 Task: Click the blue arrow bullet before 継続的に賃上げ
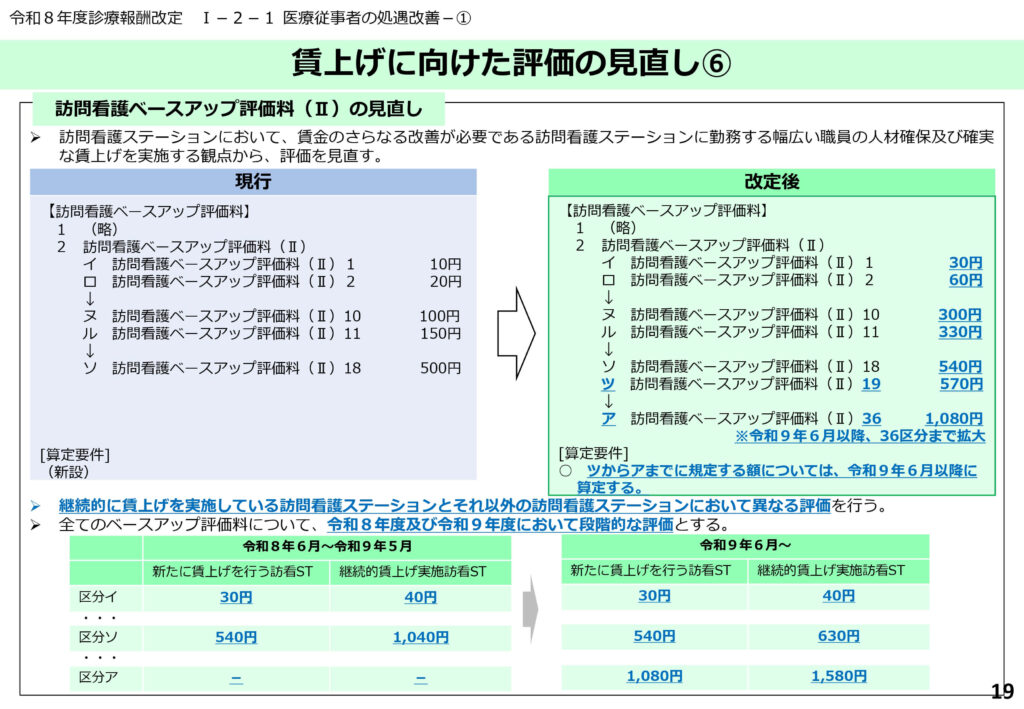(36, 506)
